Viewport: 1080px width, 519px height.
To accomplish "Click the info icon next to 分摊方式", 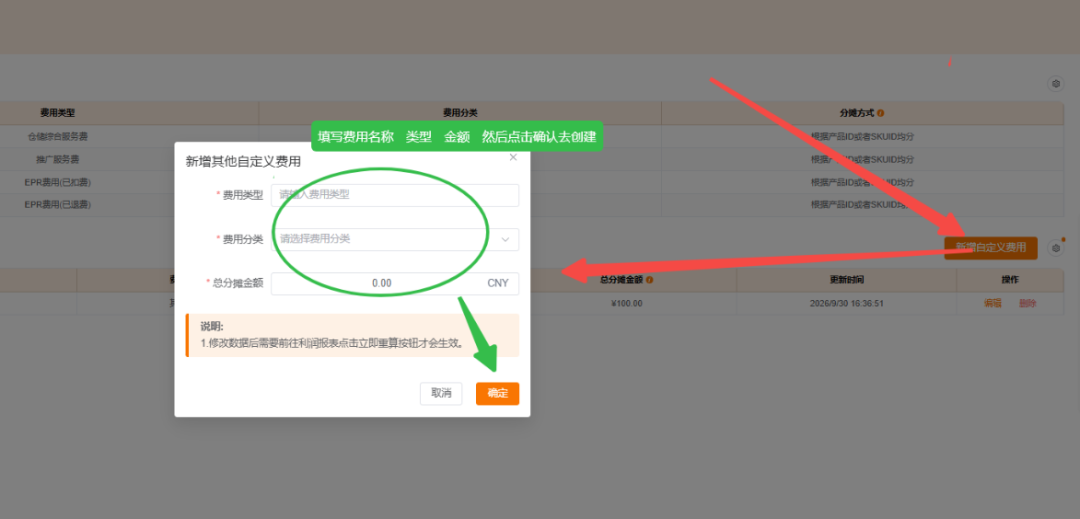I will click(881, 113).
